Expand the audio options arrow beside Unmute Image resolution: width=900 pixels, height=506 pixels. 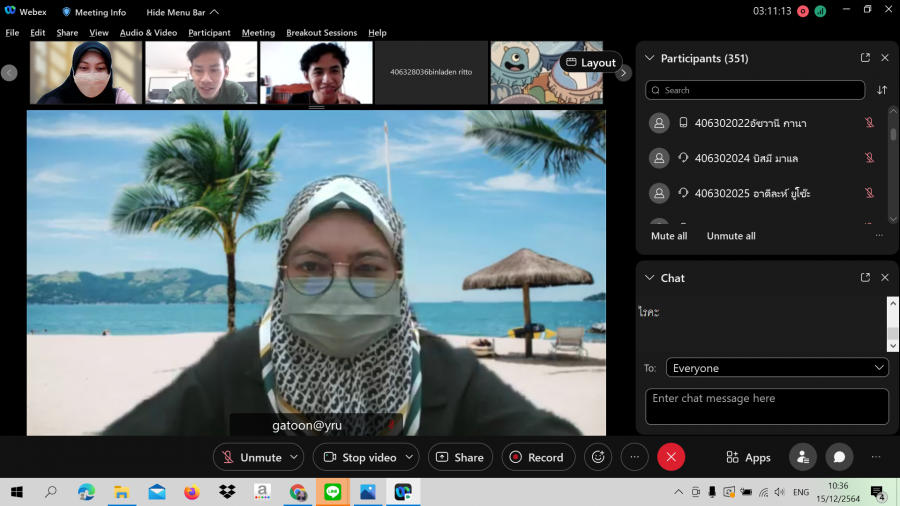click(294, 457)
